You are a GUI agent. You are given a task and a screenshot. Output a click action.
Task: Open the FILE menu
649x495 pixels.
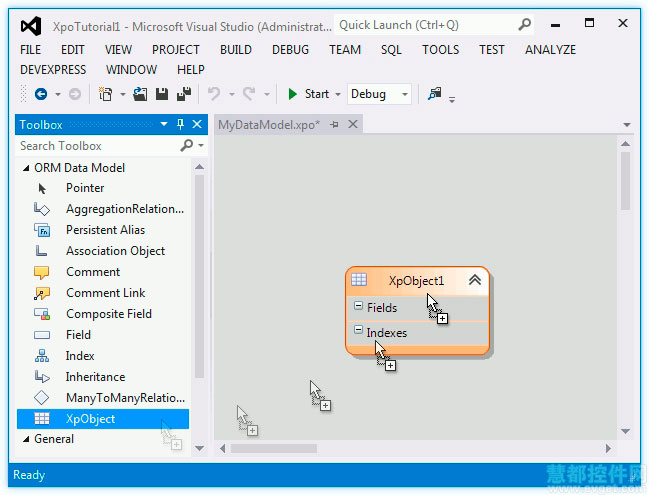coord(31,50)
